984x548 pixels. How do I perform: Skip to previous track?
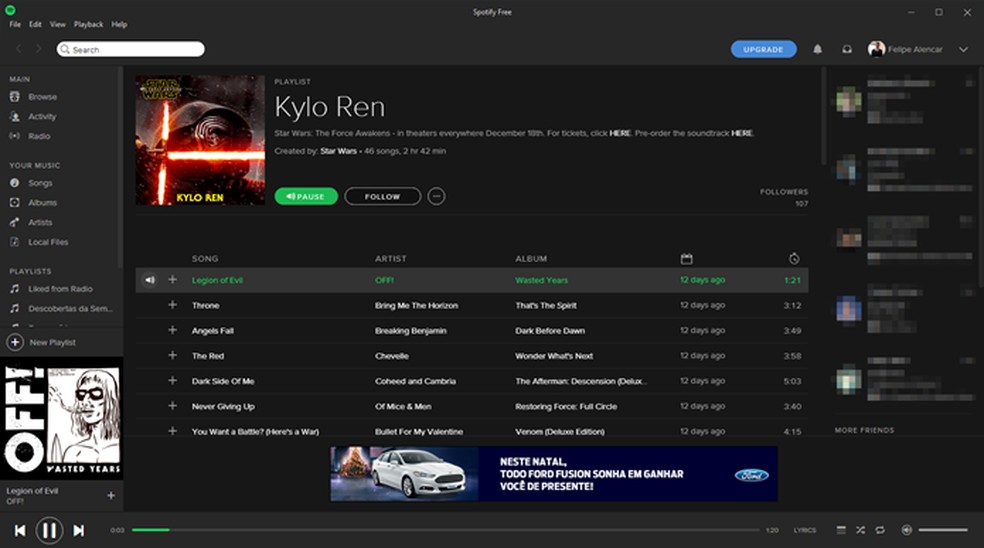pyautogui.click(x=20, y=530)
